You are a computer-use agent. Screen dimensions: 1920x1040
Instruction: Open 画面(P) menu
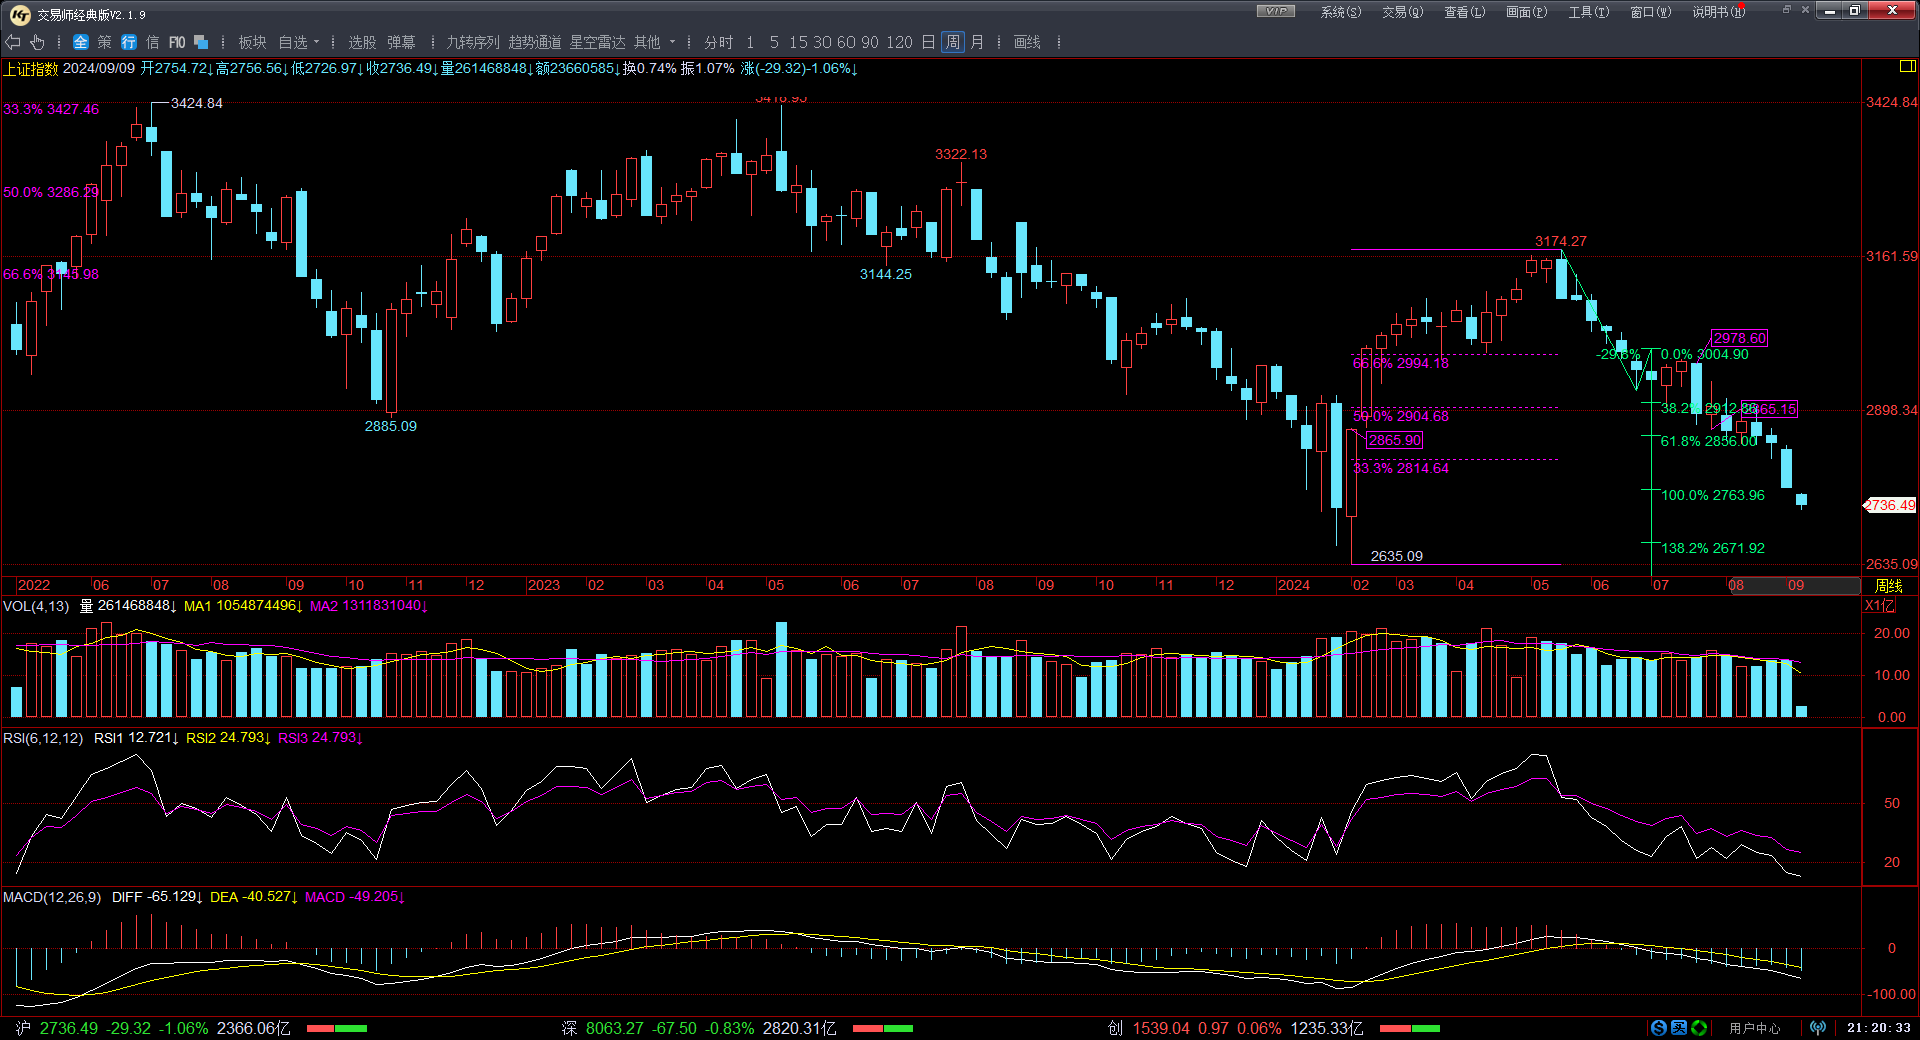(x=1527, y=12)
